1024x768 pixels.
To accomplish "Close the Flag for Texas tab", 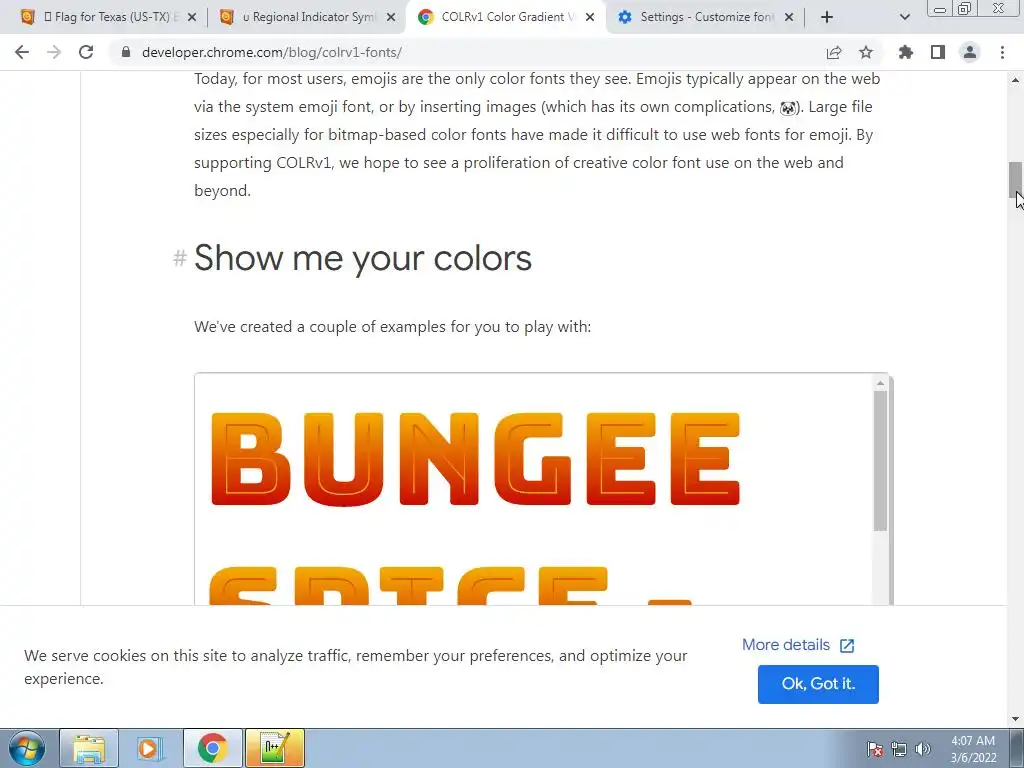I will point(191,17).
